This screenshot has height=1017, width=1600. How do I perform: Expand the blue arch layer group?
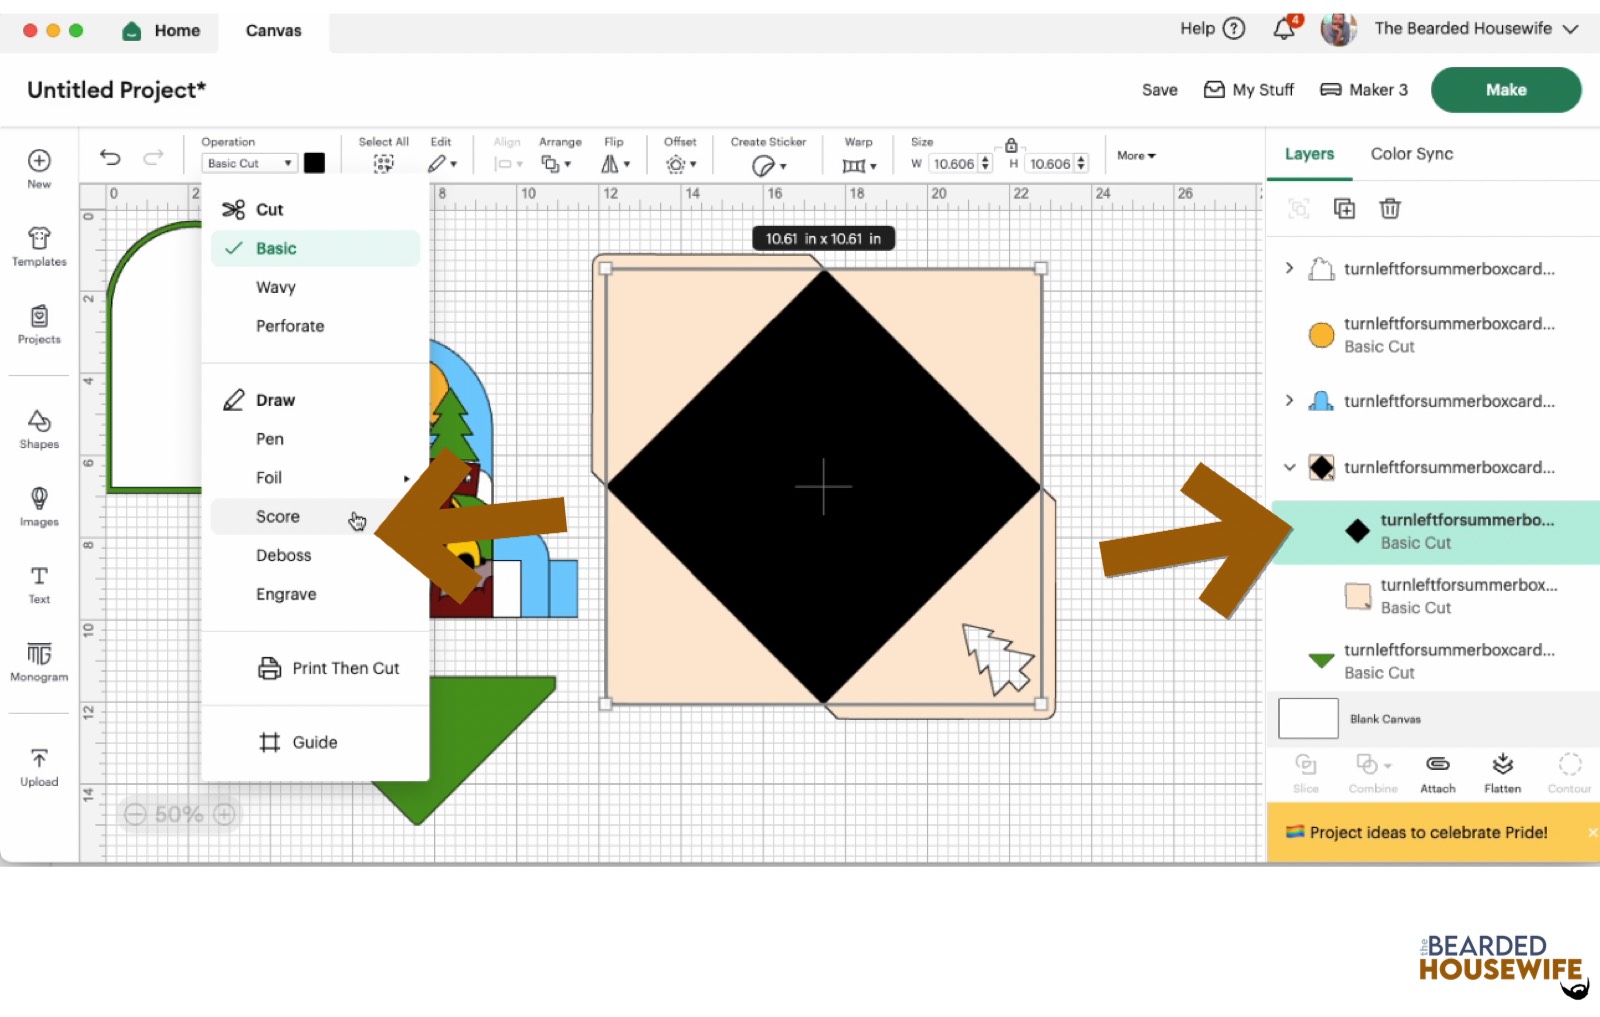point(1289,400)
